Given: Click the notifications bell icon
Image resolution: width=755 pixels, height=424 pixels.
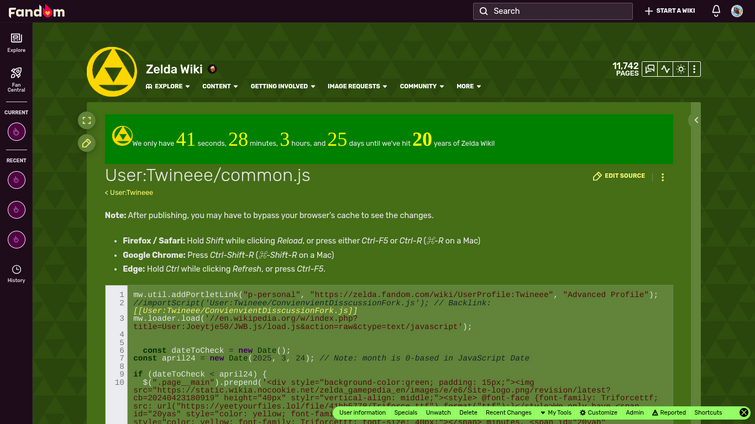Looking at the screenshot, I should tap(716, 11).
